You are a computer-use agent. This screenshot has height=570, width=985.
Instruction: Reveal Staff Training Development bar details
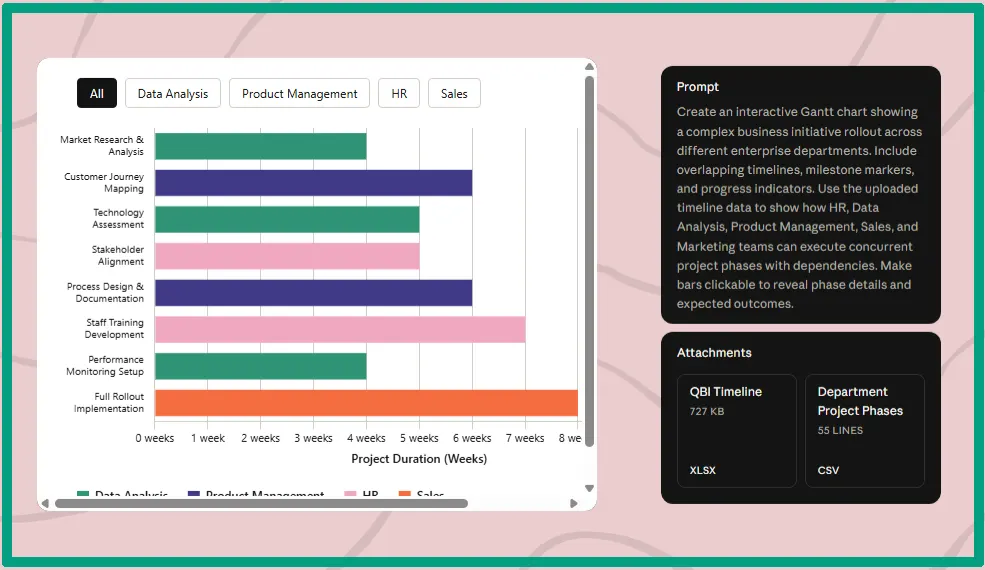(x=340, y=329)
